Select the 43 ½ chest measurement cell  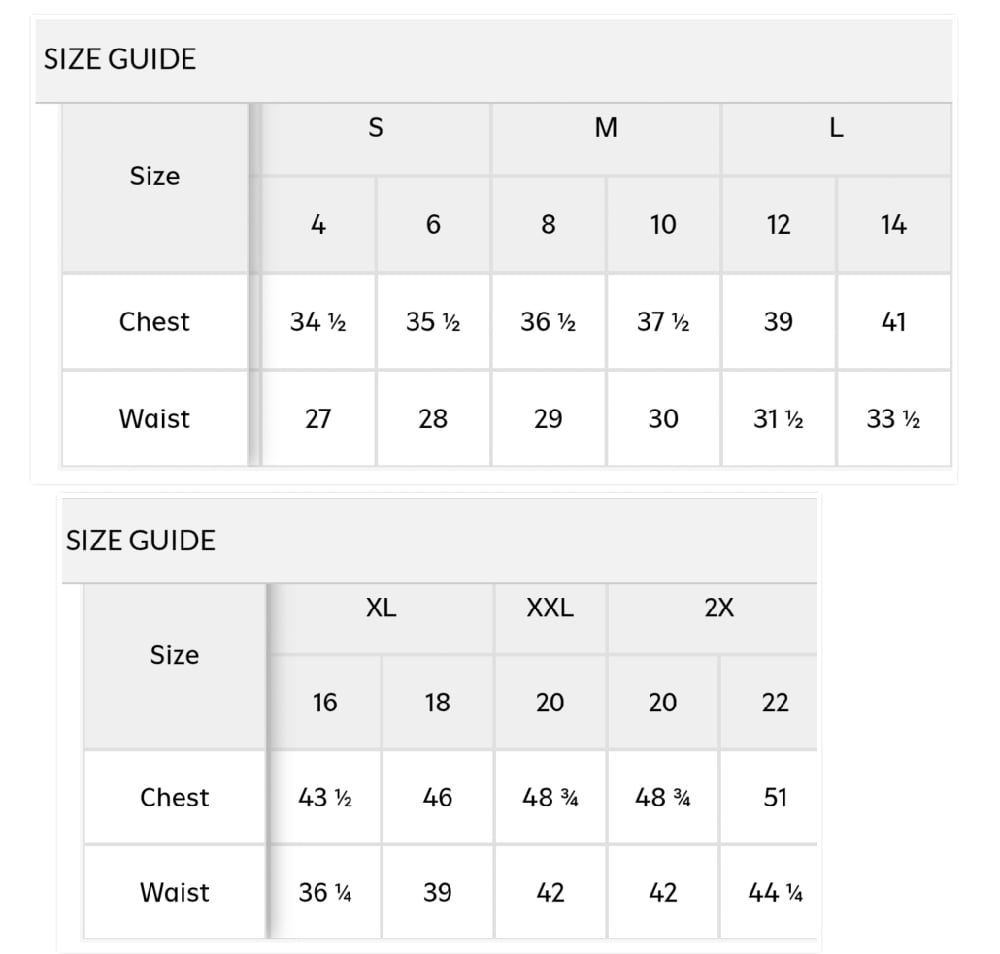(325, 797)
